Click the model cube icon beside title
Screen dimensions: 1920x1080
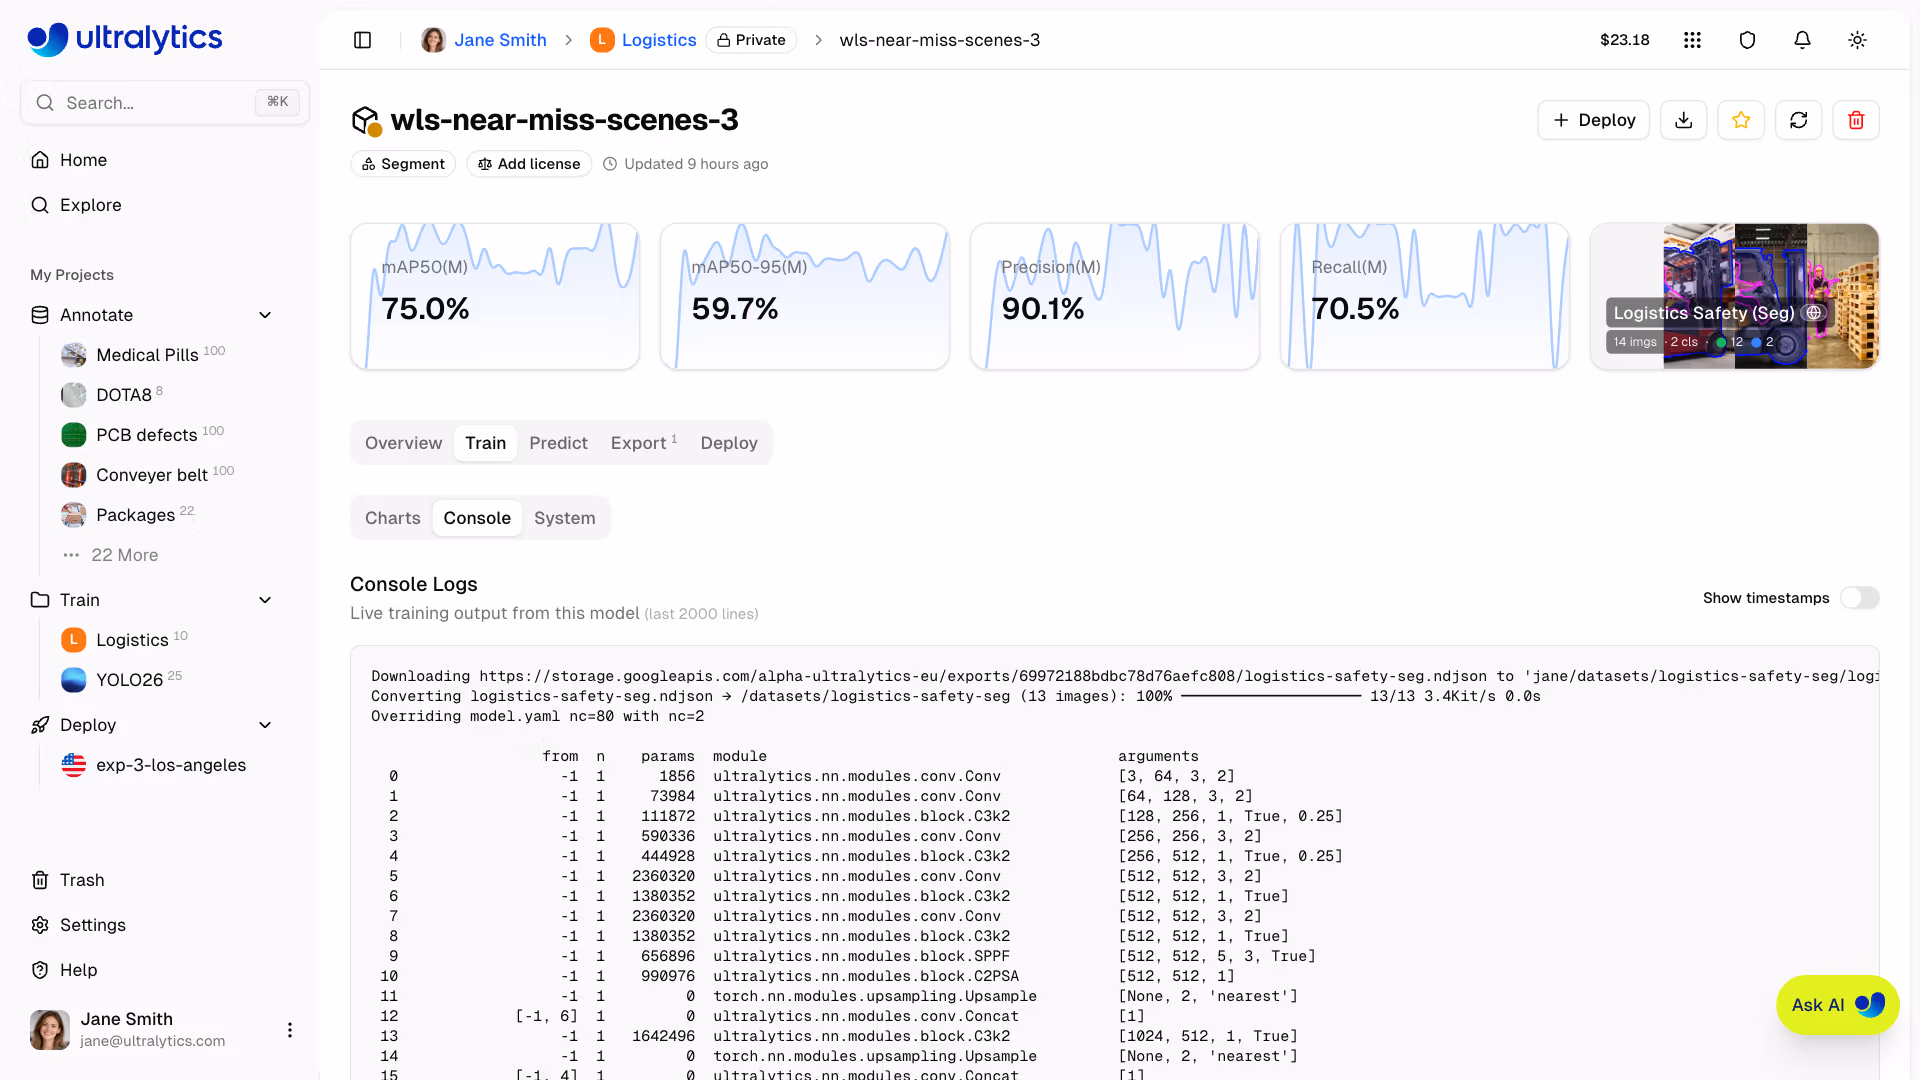pyautogui.click(x=366, y=121)
